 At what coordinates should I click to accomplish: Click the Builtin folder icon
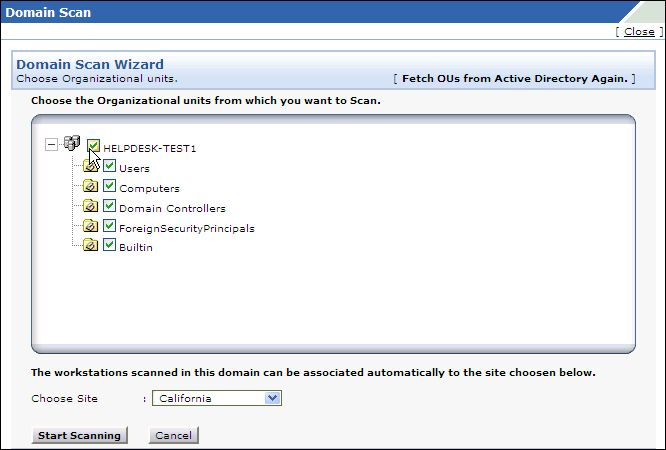[91, 246]
